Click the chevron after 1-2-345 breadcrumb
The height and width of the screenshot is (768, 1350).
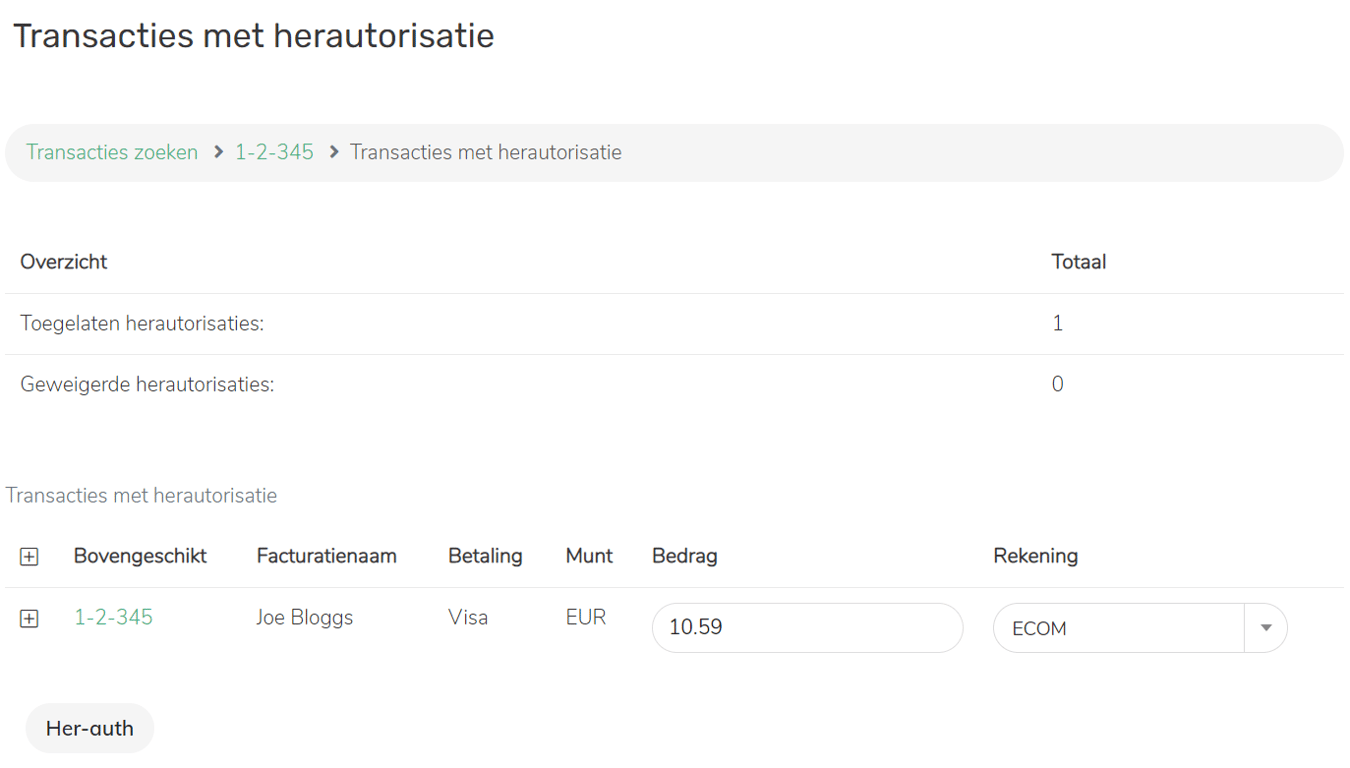pos(334,152)
